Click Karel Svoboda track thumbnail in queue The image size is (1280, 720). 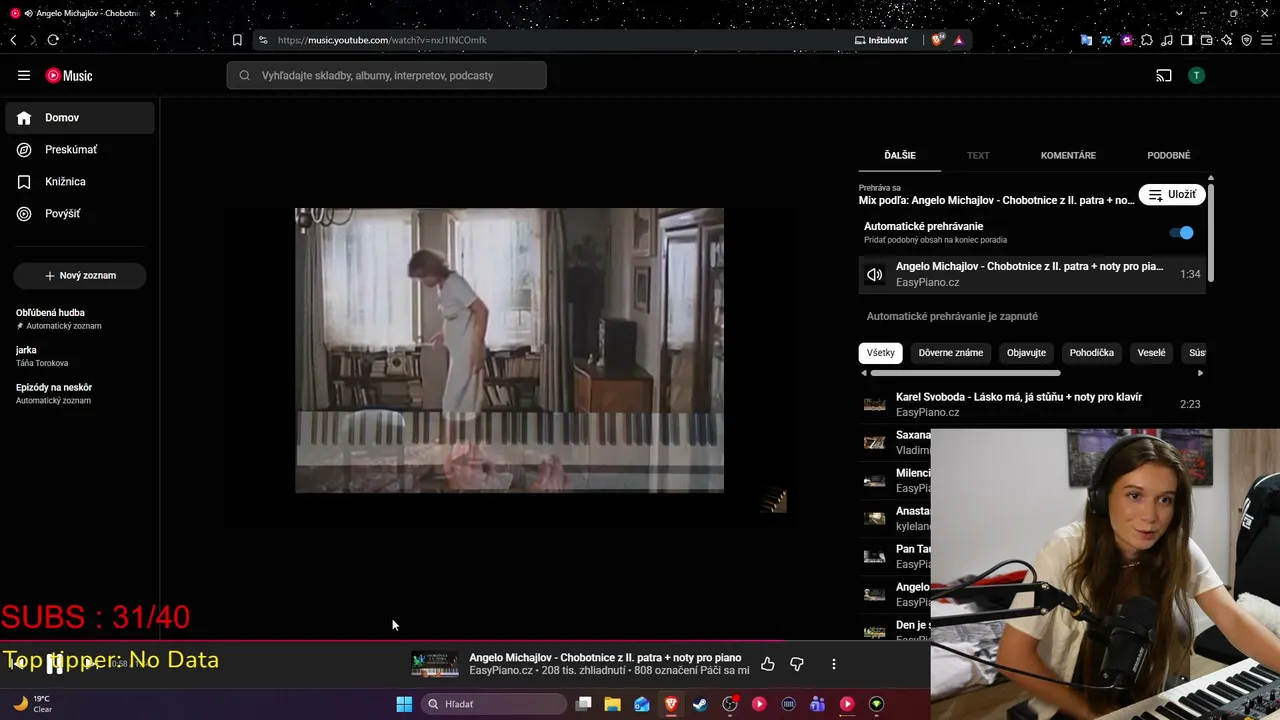(x=875, y=405)
